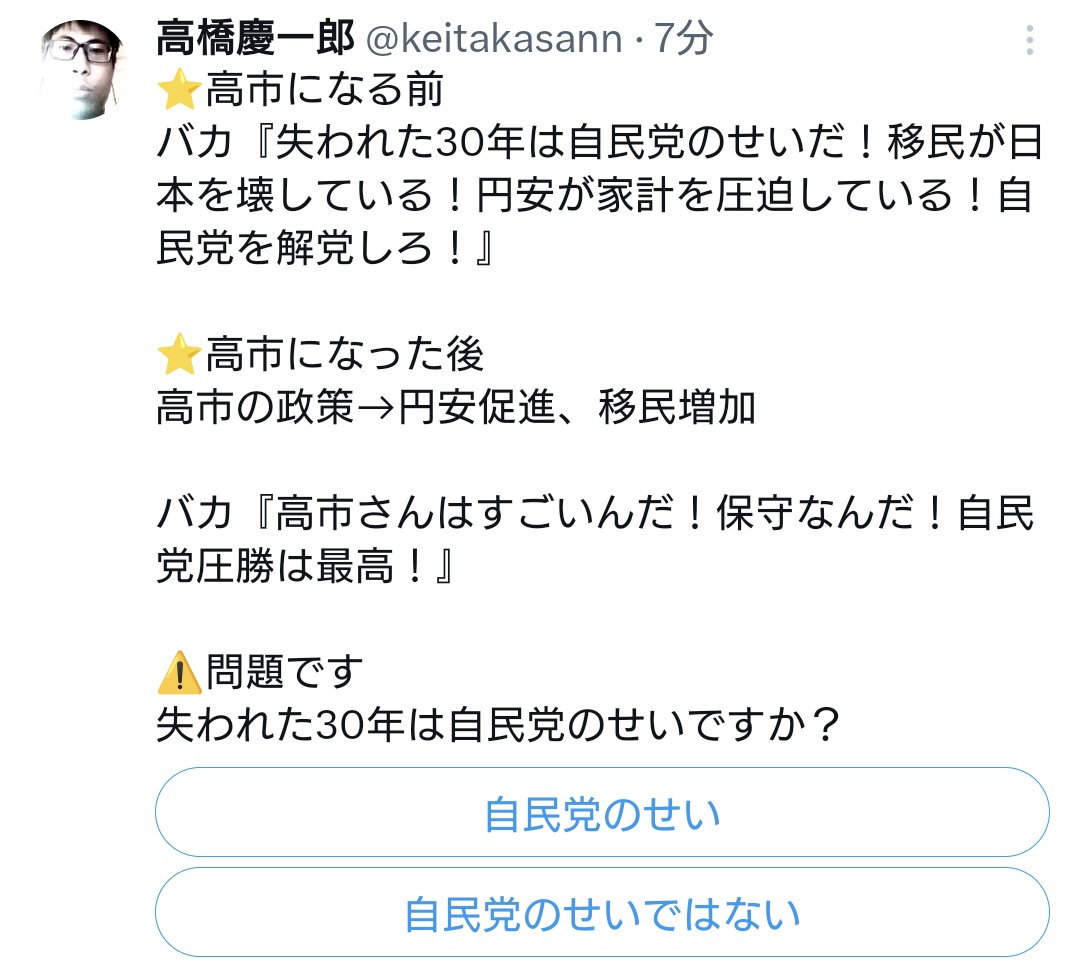
Task: Click the star emoji before 高市になる前
Action: pos(180,93)
